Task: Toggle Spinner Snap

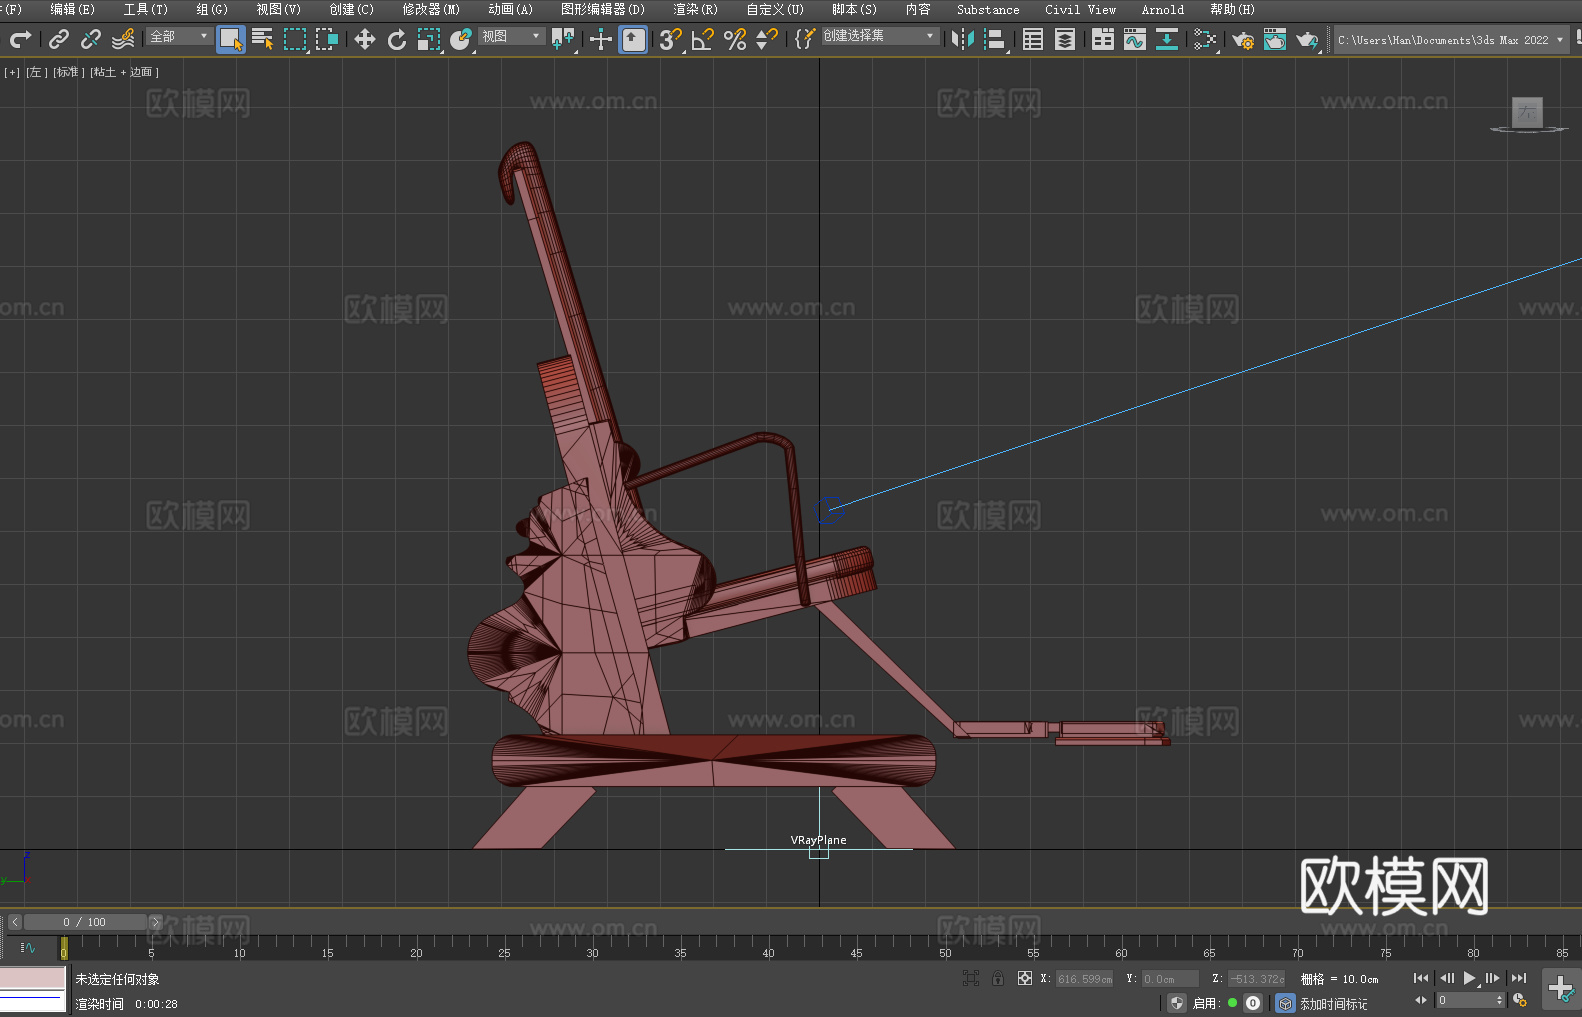Action: 767,39
